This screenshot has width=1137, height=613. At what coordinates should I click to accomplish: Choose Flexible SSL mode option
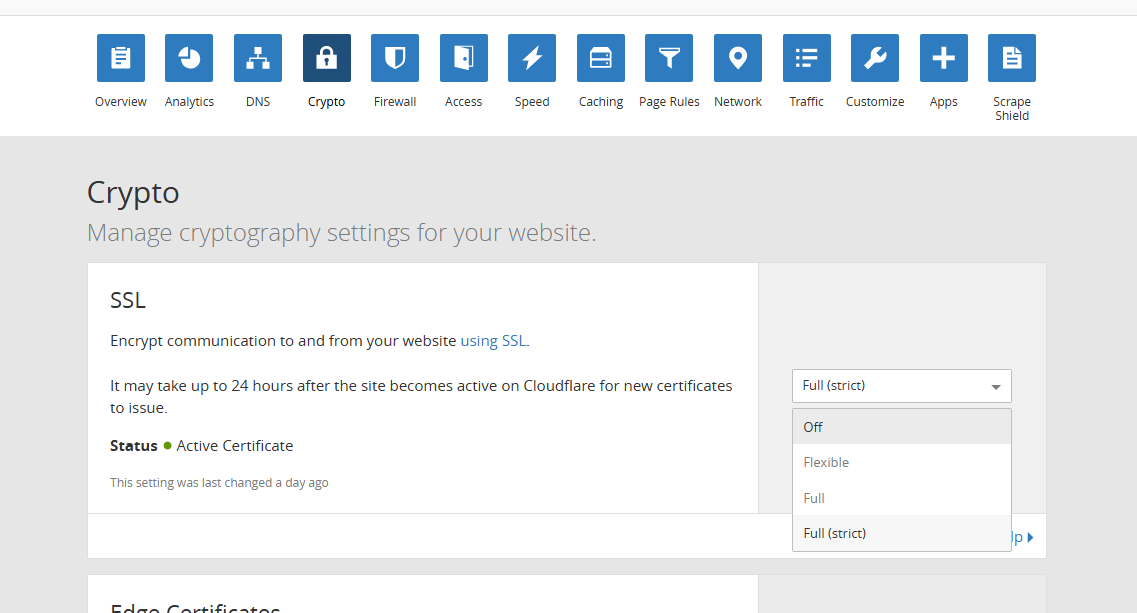coord(901,463)
